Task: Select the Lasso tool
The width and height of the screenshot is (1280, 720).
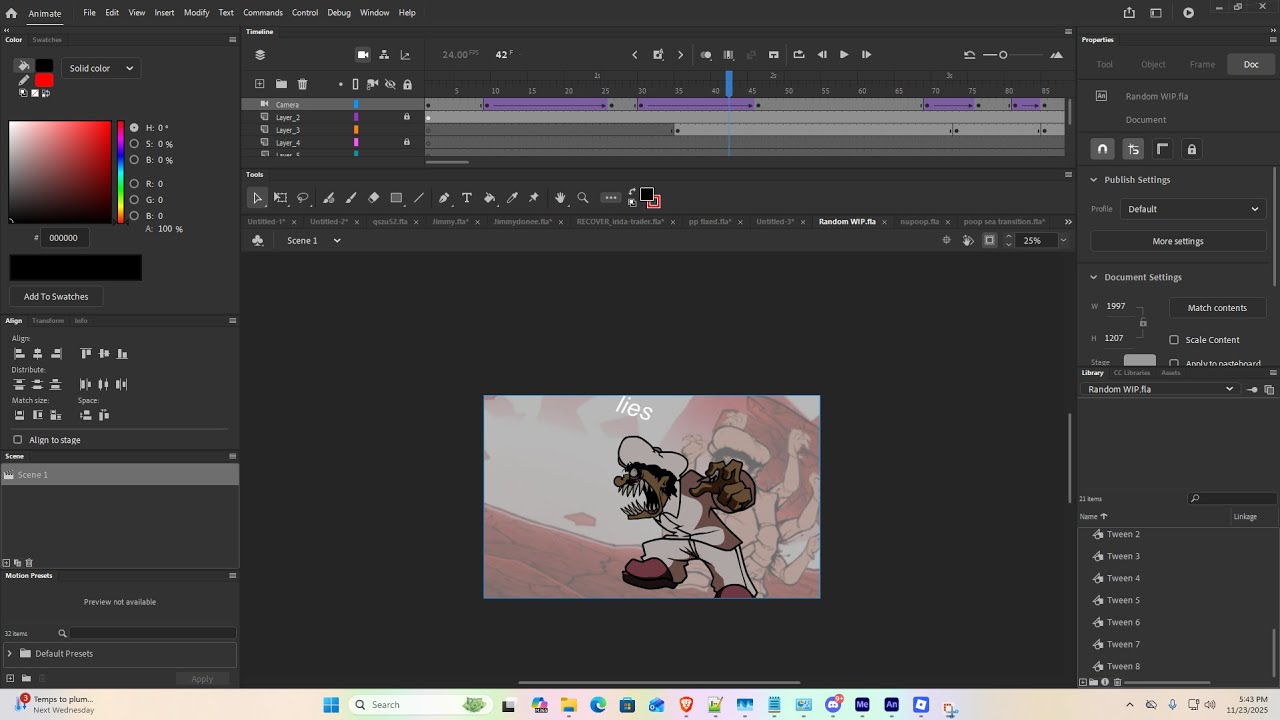Action: pyautogui.click(x=303, y=198)
